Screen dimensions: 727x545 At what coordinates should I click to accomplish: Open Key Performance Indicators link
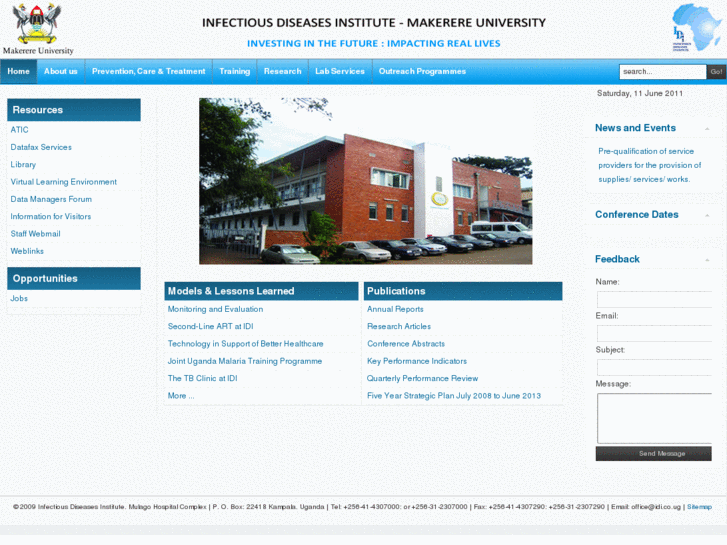click(x=417, y=361)
